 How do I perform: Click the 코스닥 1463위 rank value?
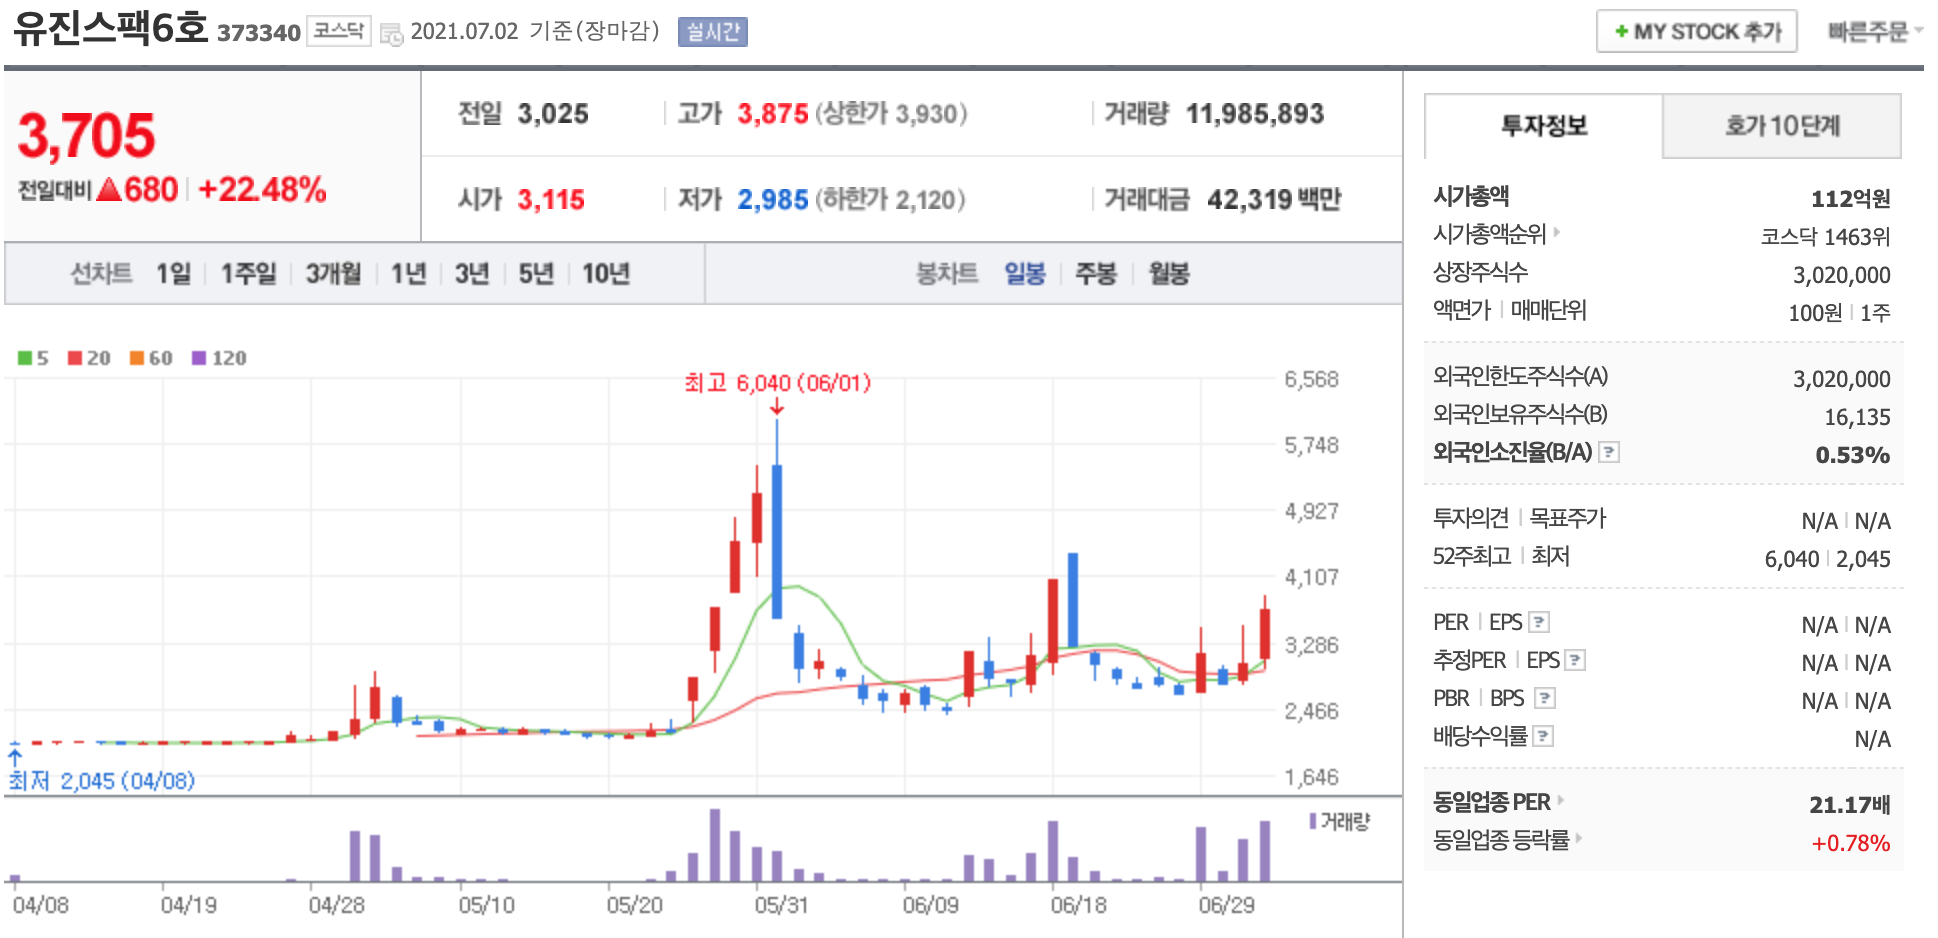(x=1826, y=237)
